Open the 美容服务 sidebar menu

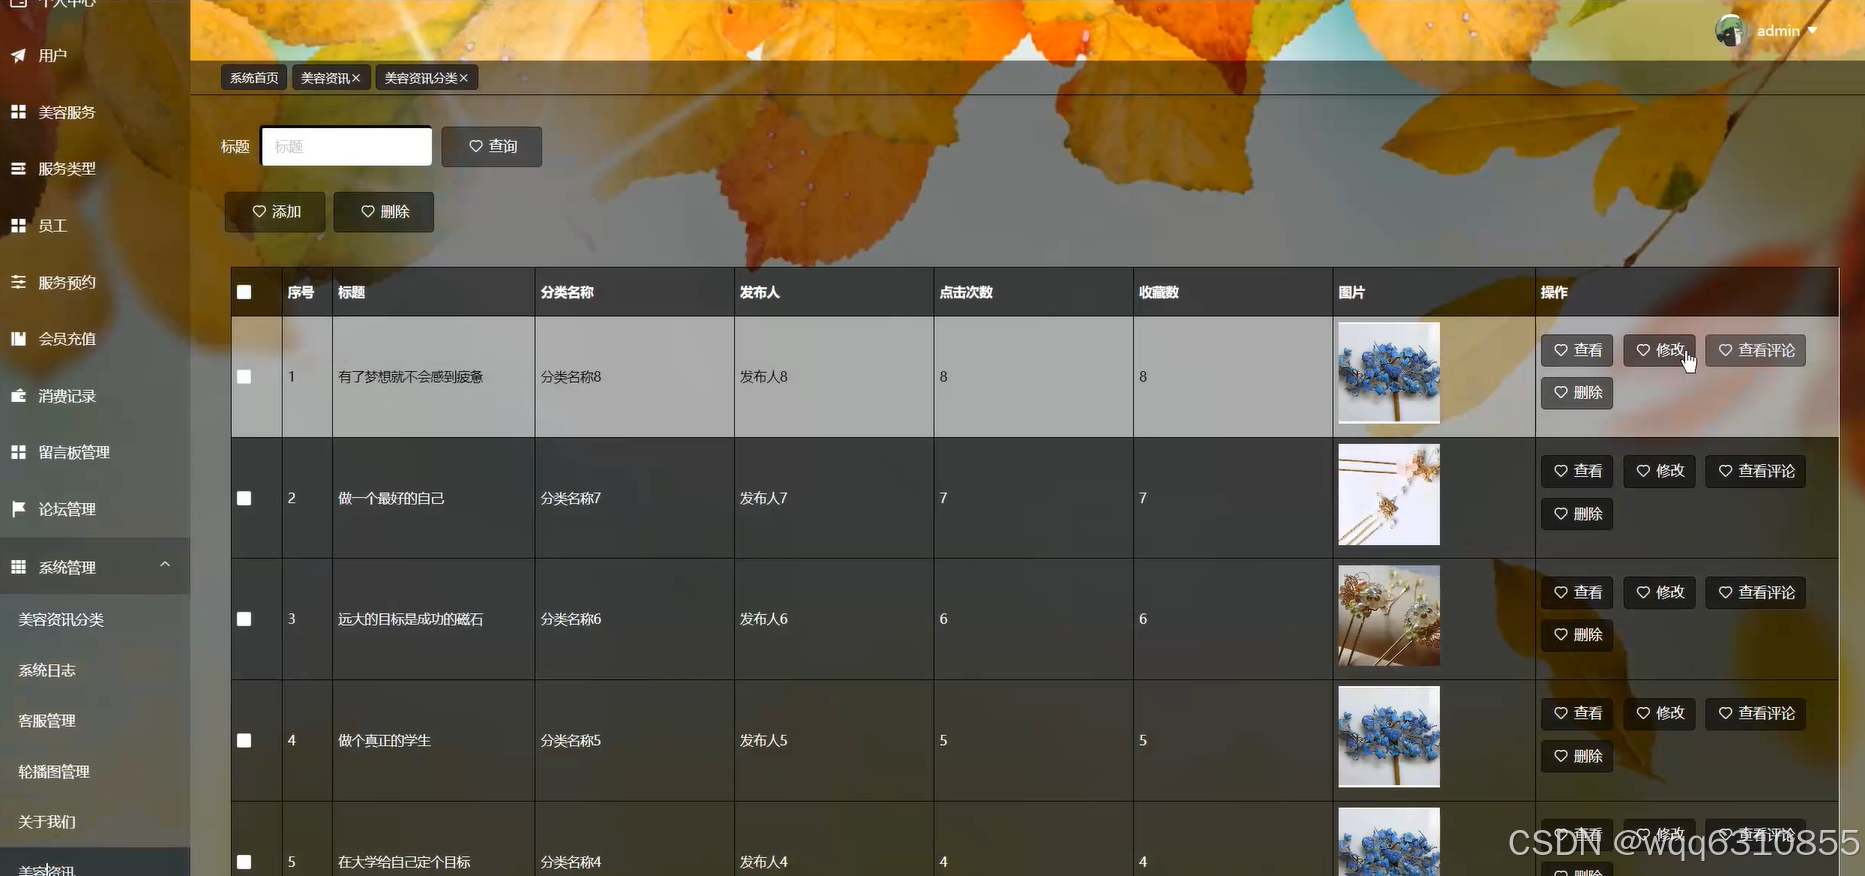(x=95, y=112)
